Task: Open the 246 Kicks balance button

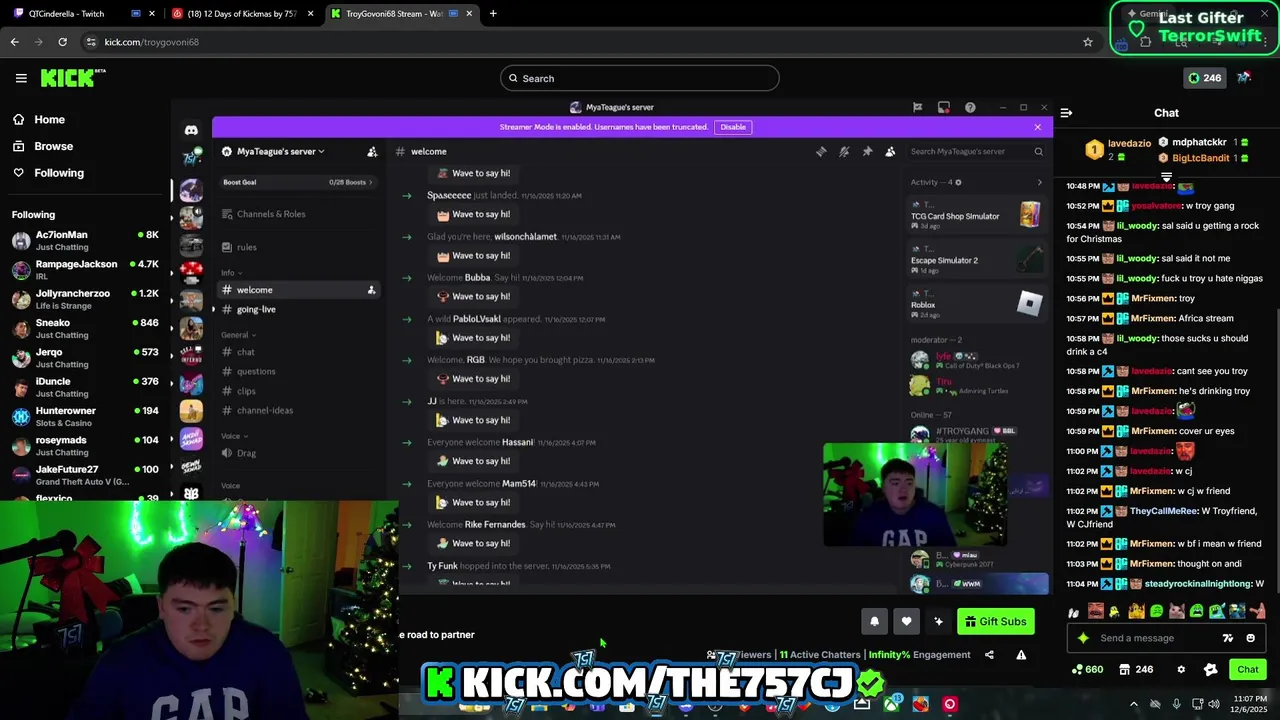Action: (x=1204, y=78)
